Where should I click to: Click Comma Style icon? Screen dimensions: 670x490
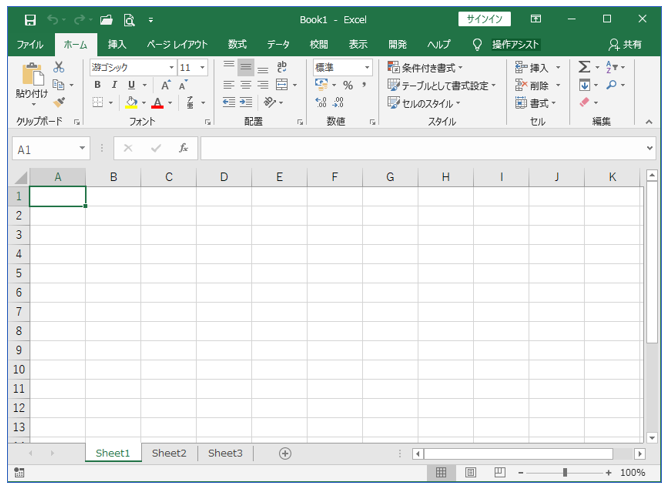coord(364,85)
